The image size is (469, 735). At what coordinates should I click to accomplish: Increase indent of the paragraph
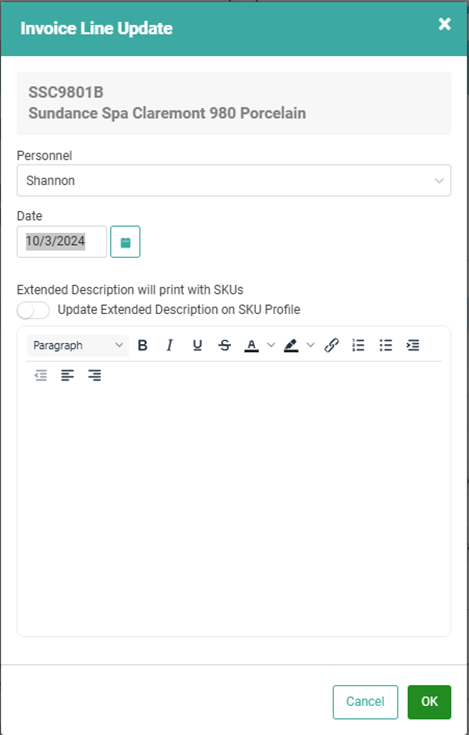(413, 345)
